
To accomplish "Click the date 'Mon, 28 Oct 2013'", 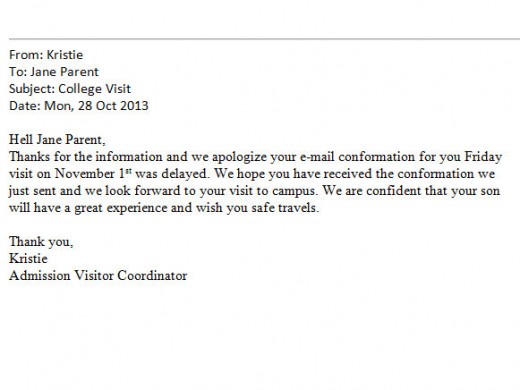I will coord(96,106).
